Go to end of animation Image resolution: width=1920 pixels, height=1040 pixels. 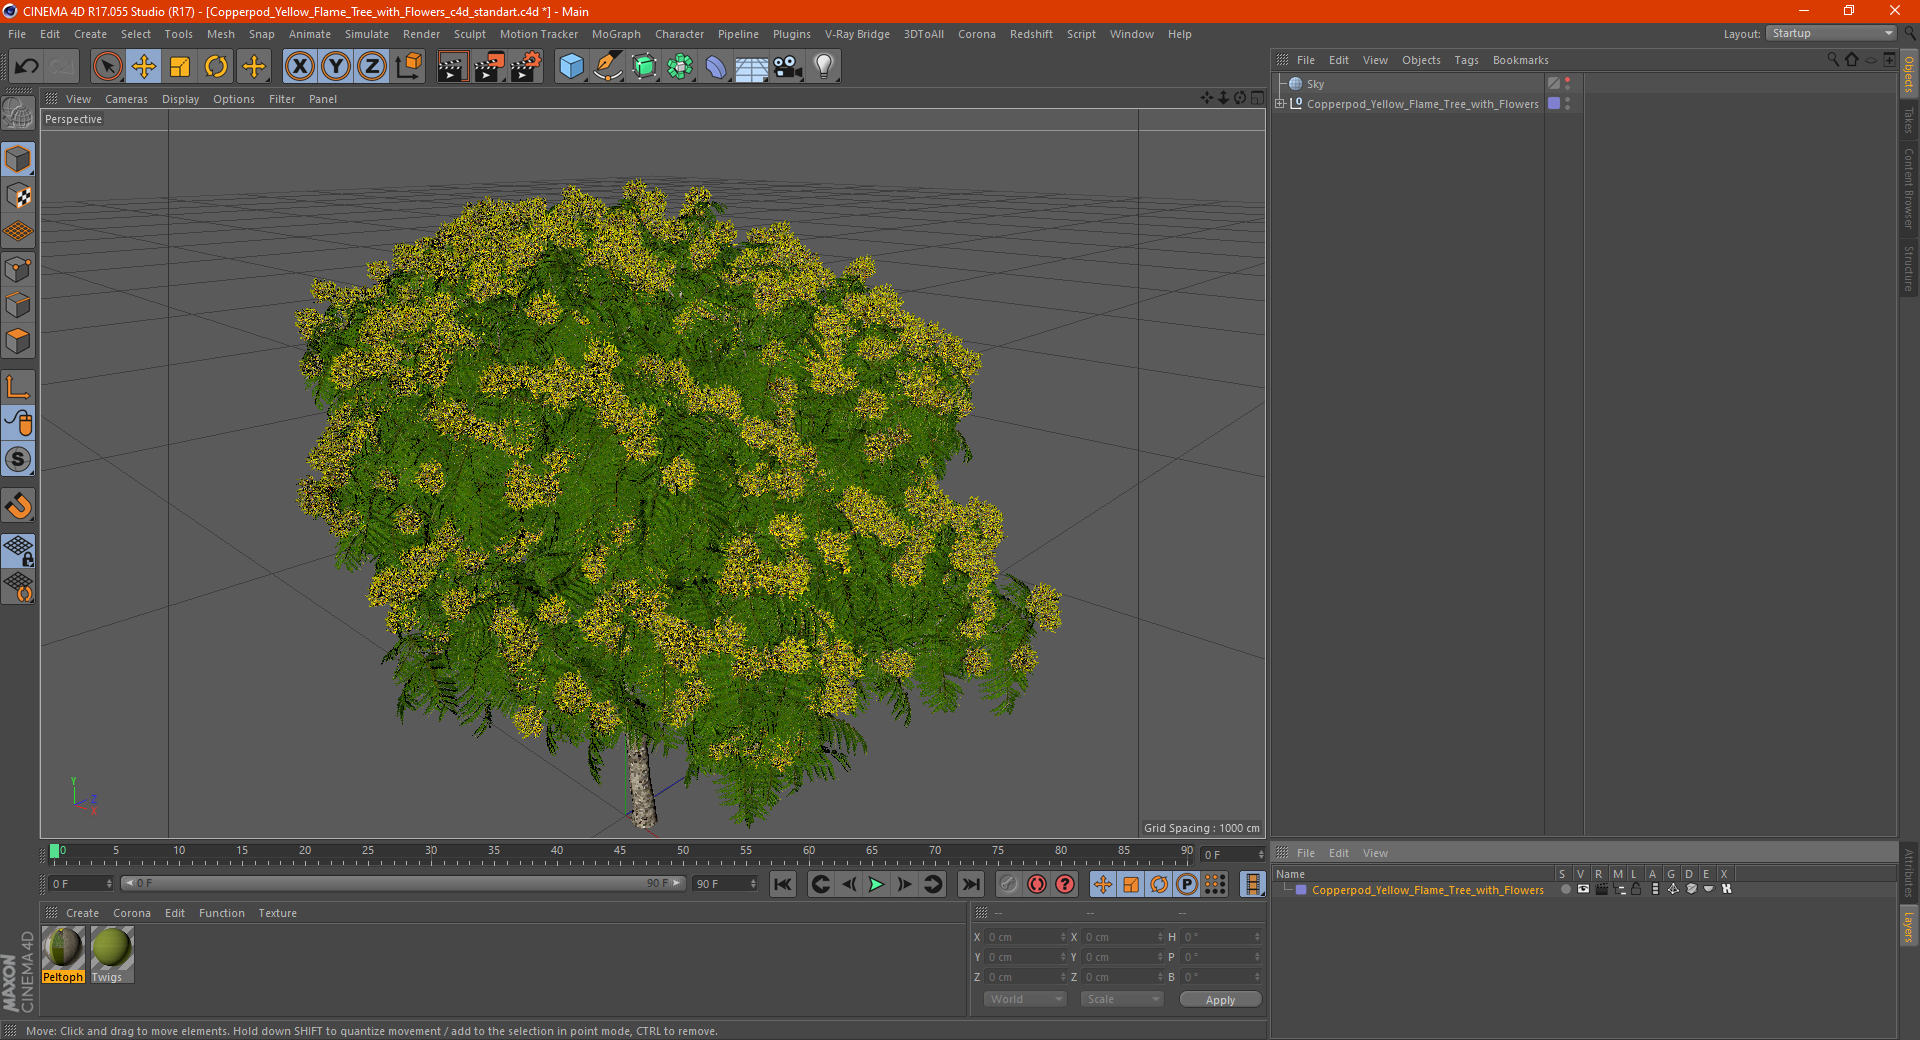(970, 884)
